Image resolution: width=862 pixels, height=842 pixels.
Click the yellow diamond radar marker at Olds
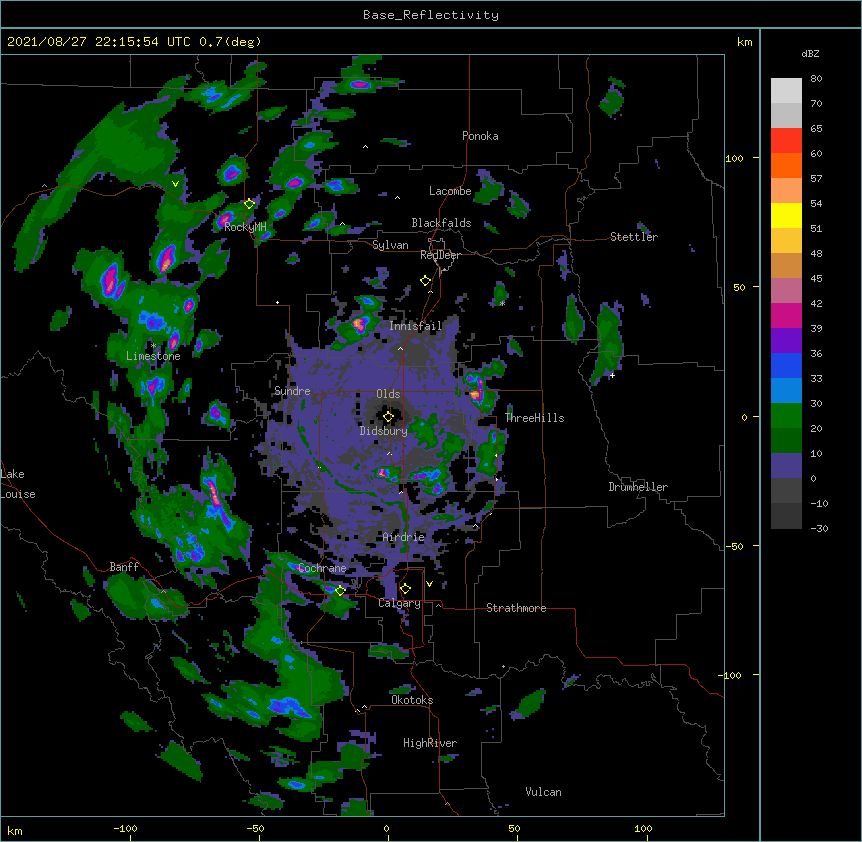(388, 417)
